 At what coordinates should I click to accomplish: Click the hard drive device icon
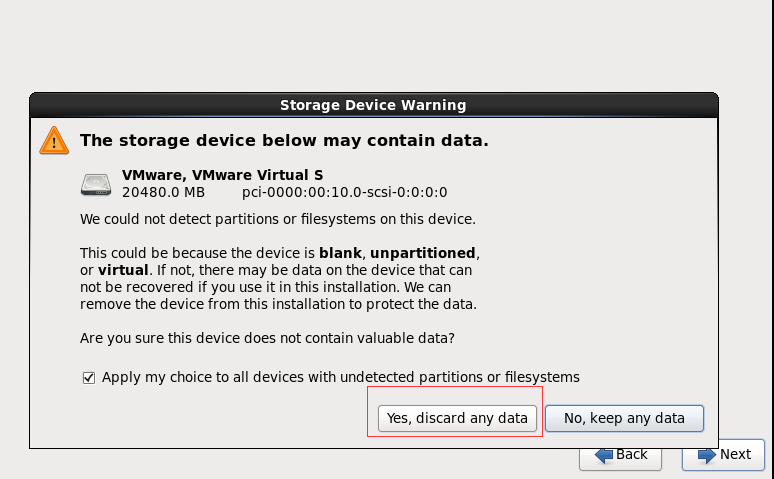[x=96, y=184]
